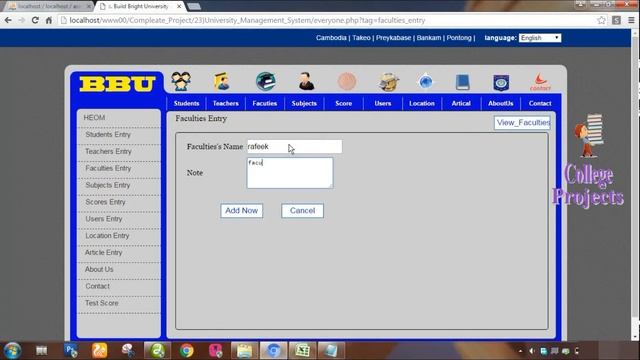The height and width of the screenshot is (360, 640).
Task: Click the Preykabase top bar link
Action: 393,38
